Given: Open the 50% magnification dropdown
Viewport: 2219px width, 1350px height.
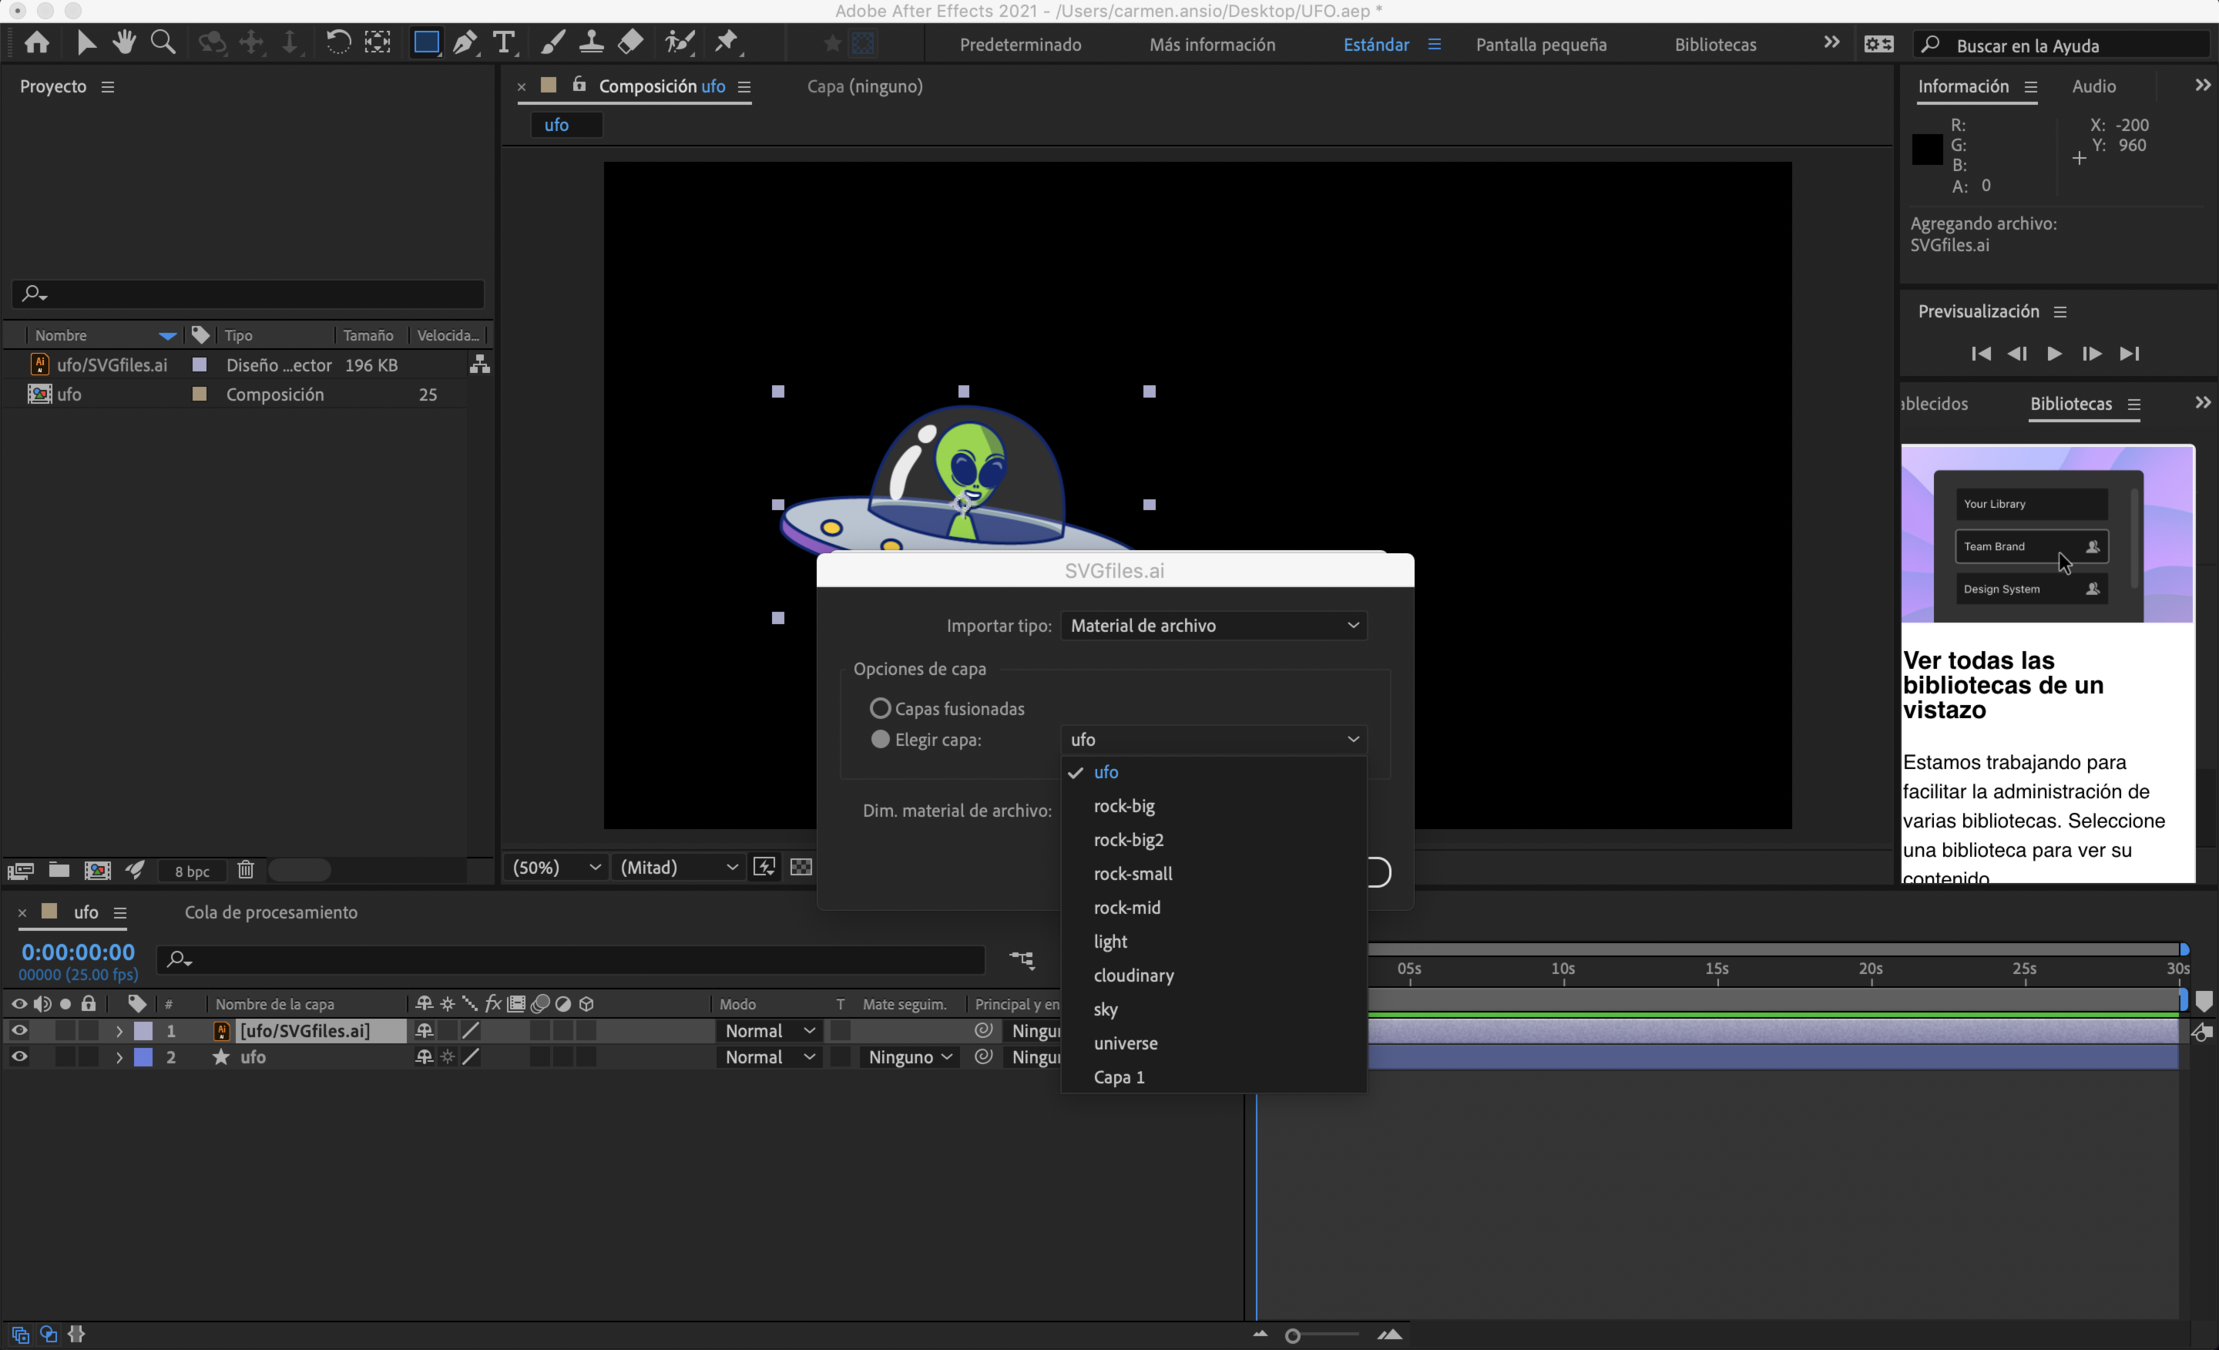Looking at the screenshot, I should click(556, 867).
